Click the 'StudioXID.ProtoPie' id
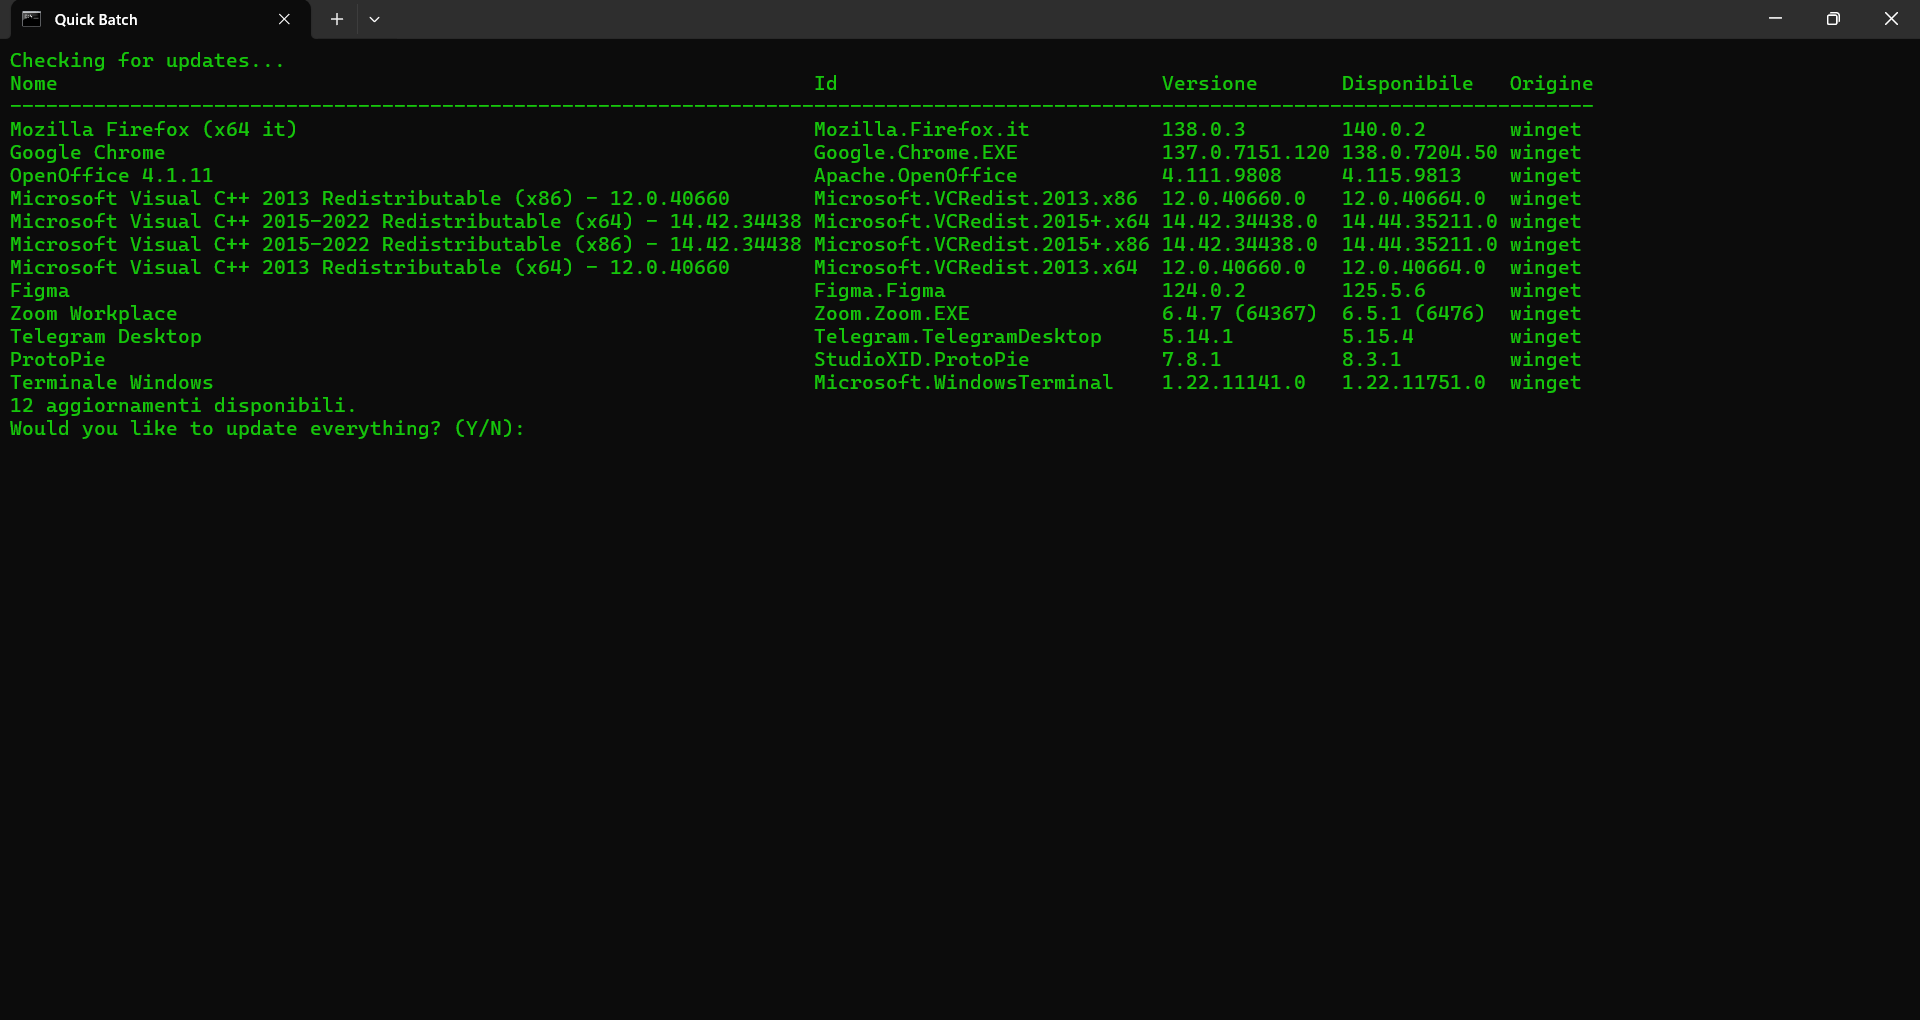This screenshot has width=1920, height=1020. pos(922,360)
